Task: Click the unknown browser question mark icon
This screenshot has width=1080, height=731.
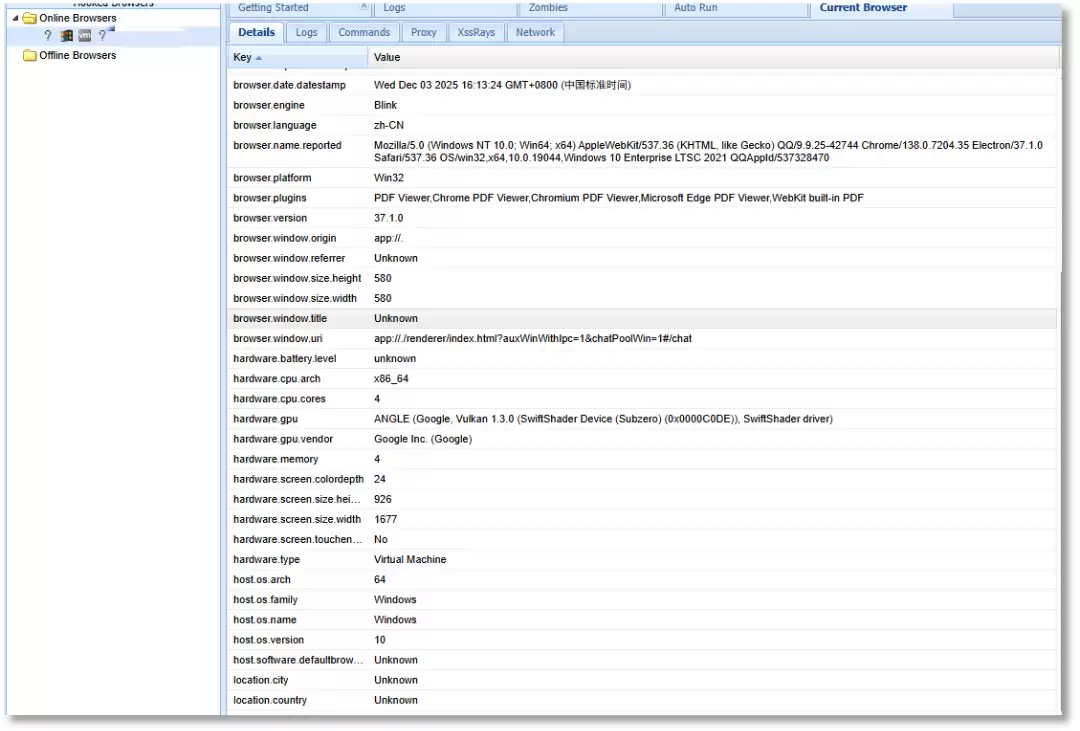Action: [x=47, y=36]
